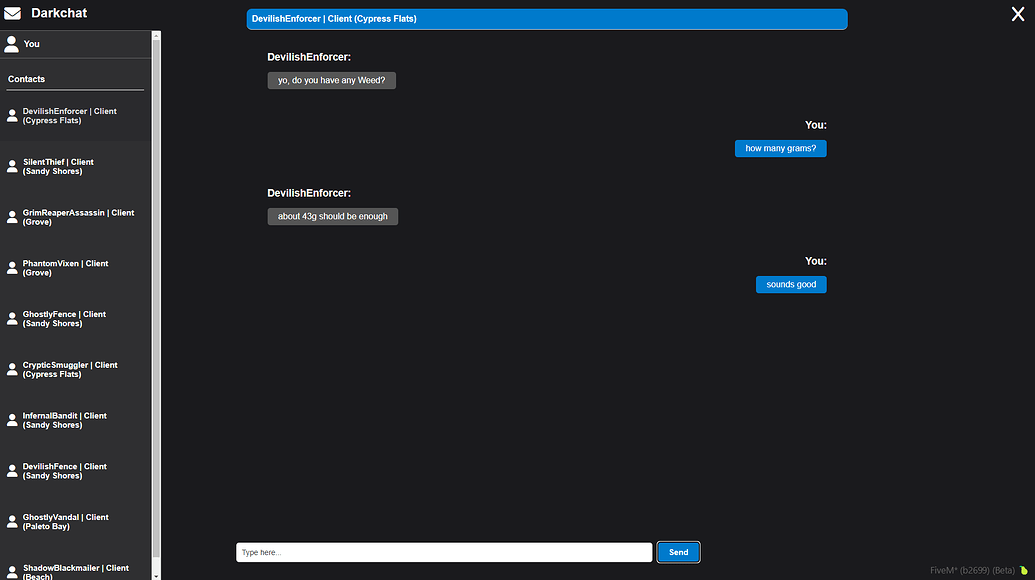
Task: Click the contacts list scrollbar thumb
Action: [156, 299]
